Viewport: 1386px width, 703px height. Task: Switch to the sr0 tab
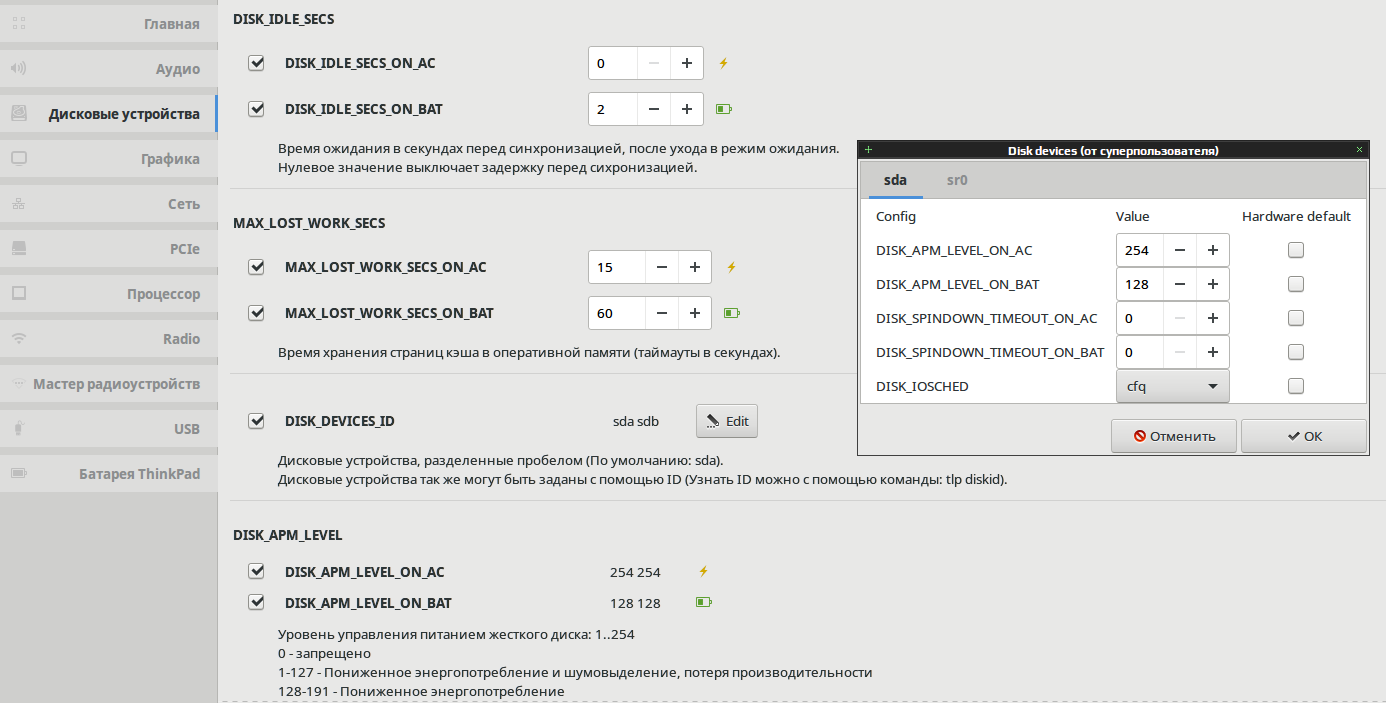[x=957, y=180]
